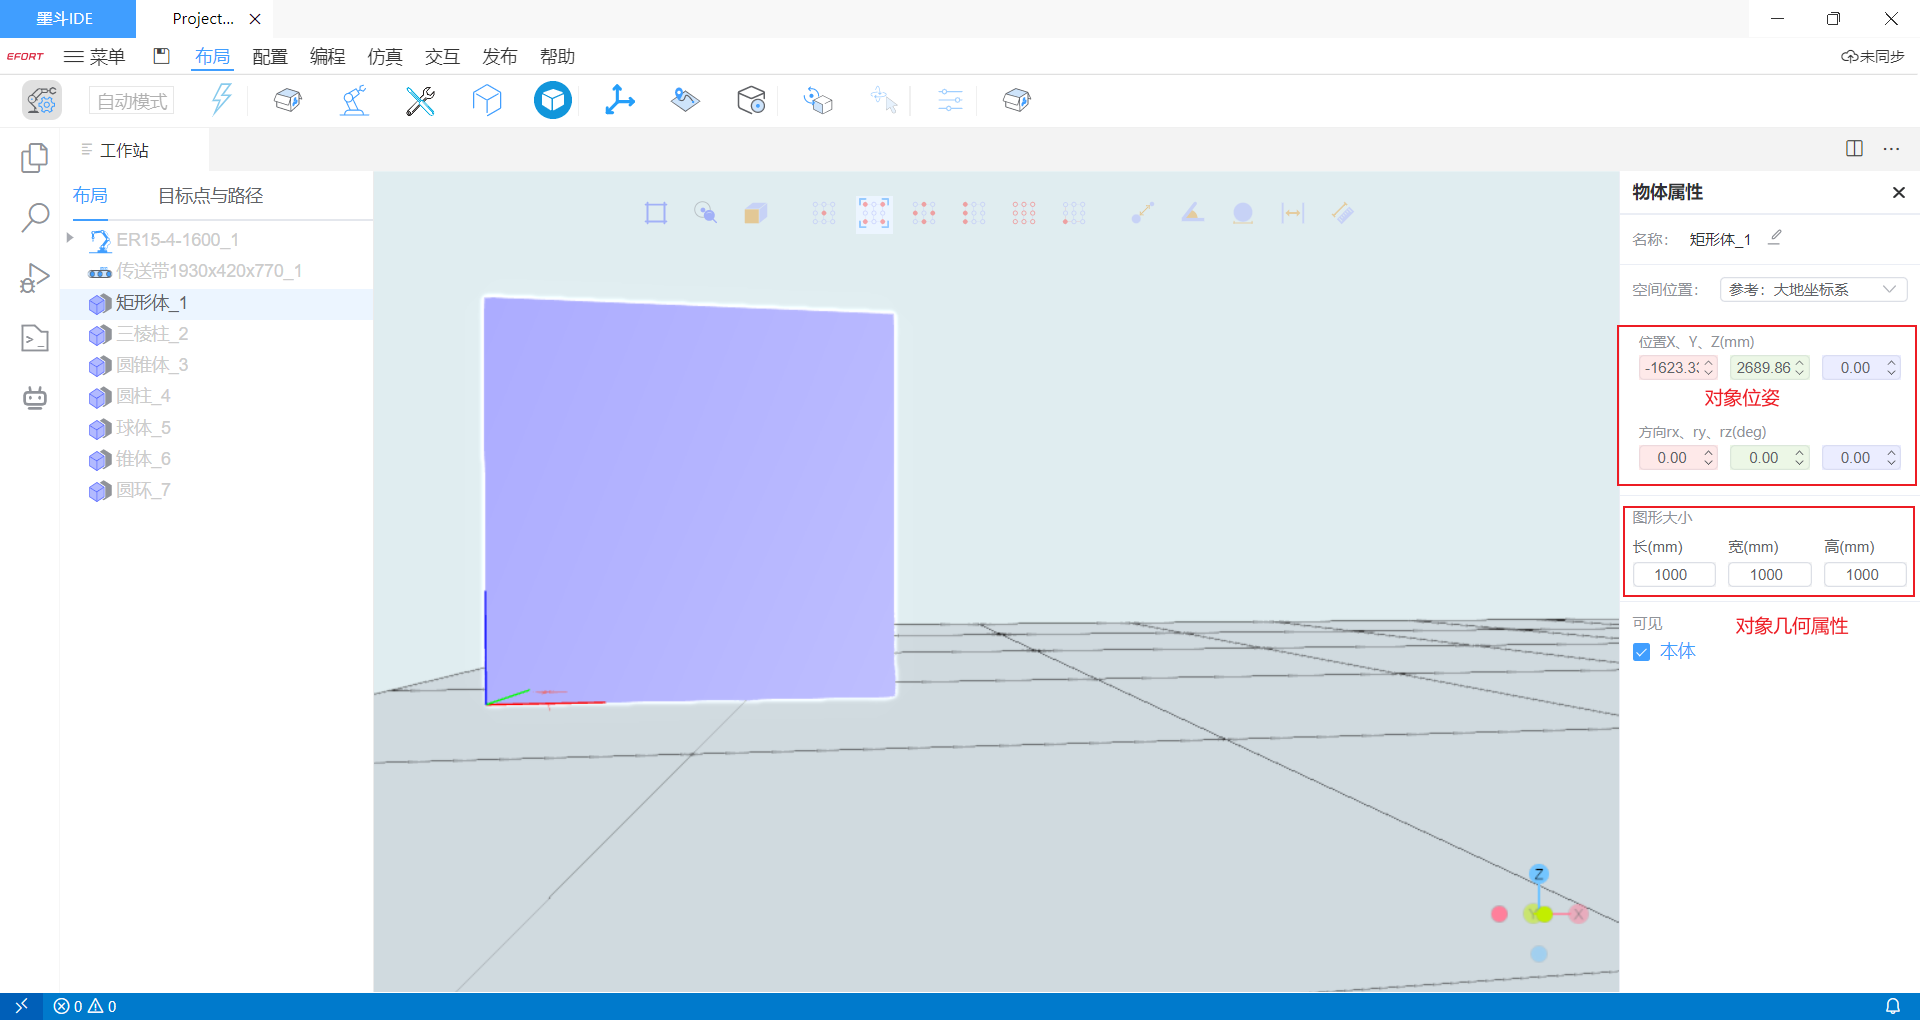
Task: Open the 参考: 大地坐标系 dropdown
Action: click(1812, 290)
